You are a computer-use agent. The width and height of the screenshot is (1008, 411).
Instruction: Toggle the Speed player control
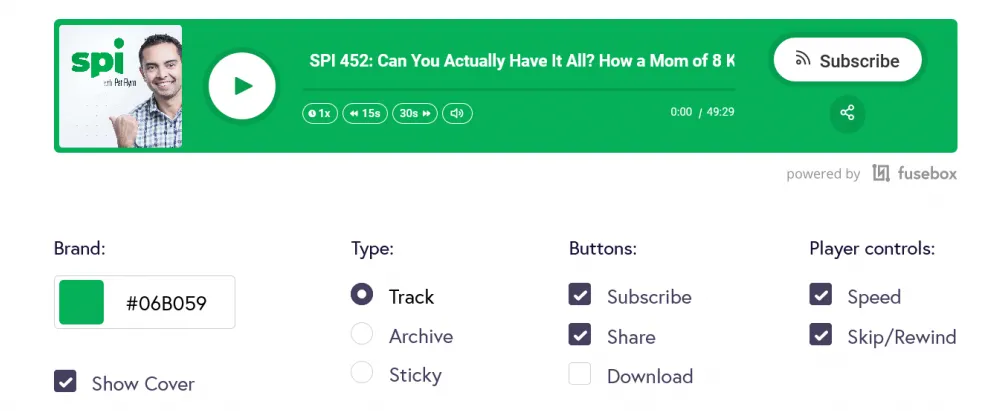click(820, 295)
